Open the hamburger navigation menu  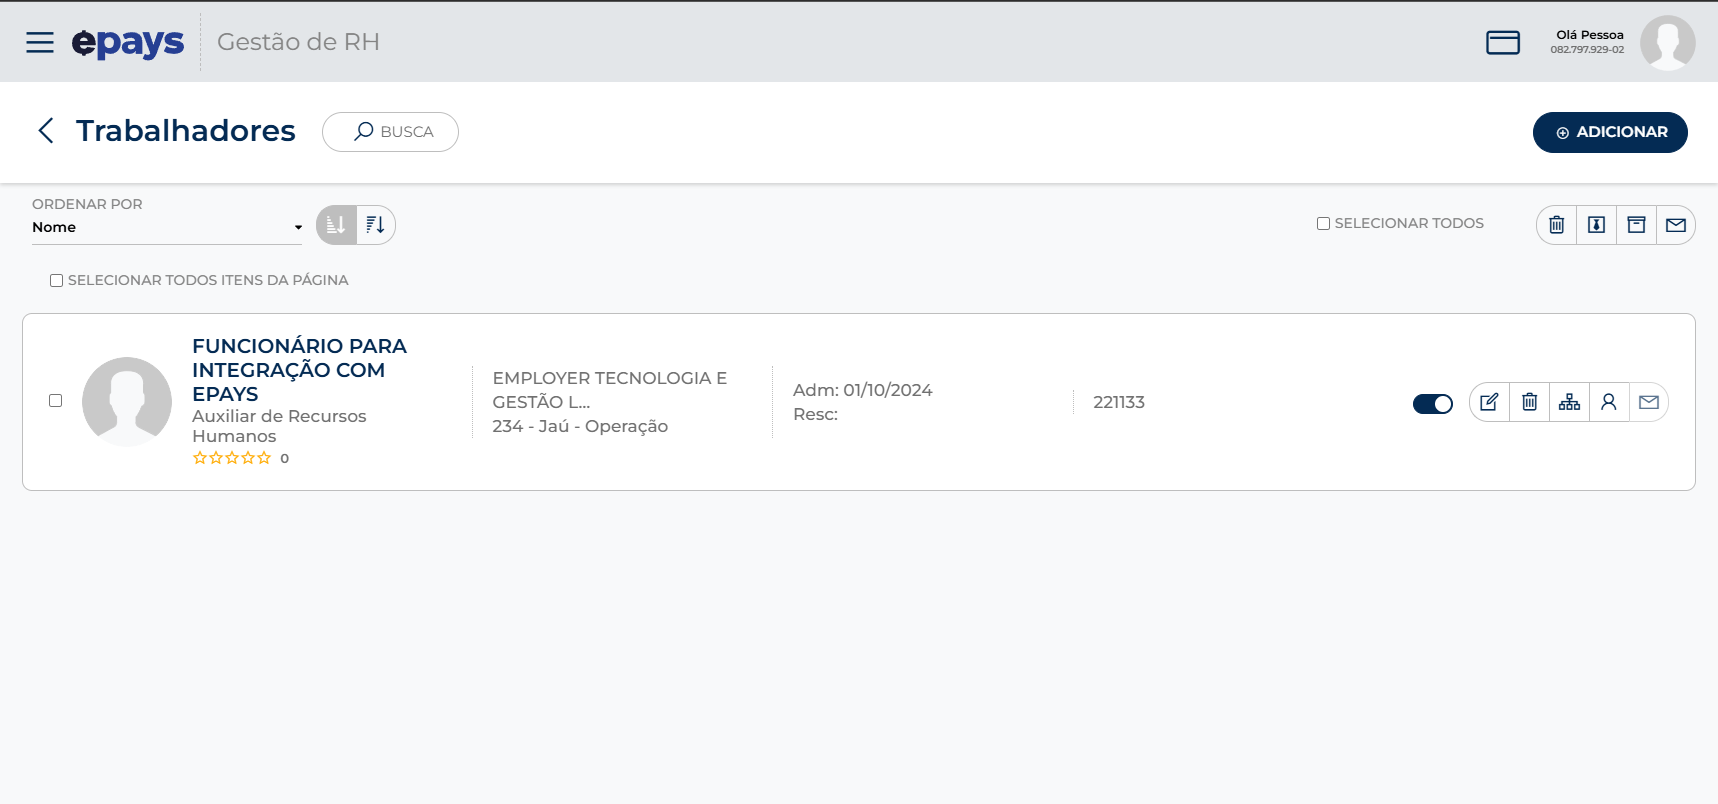[40, 42]
